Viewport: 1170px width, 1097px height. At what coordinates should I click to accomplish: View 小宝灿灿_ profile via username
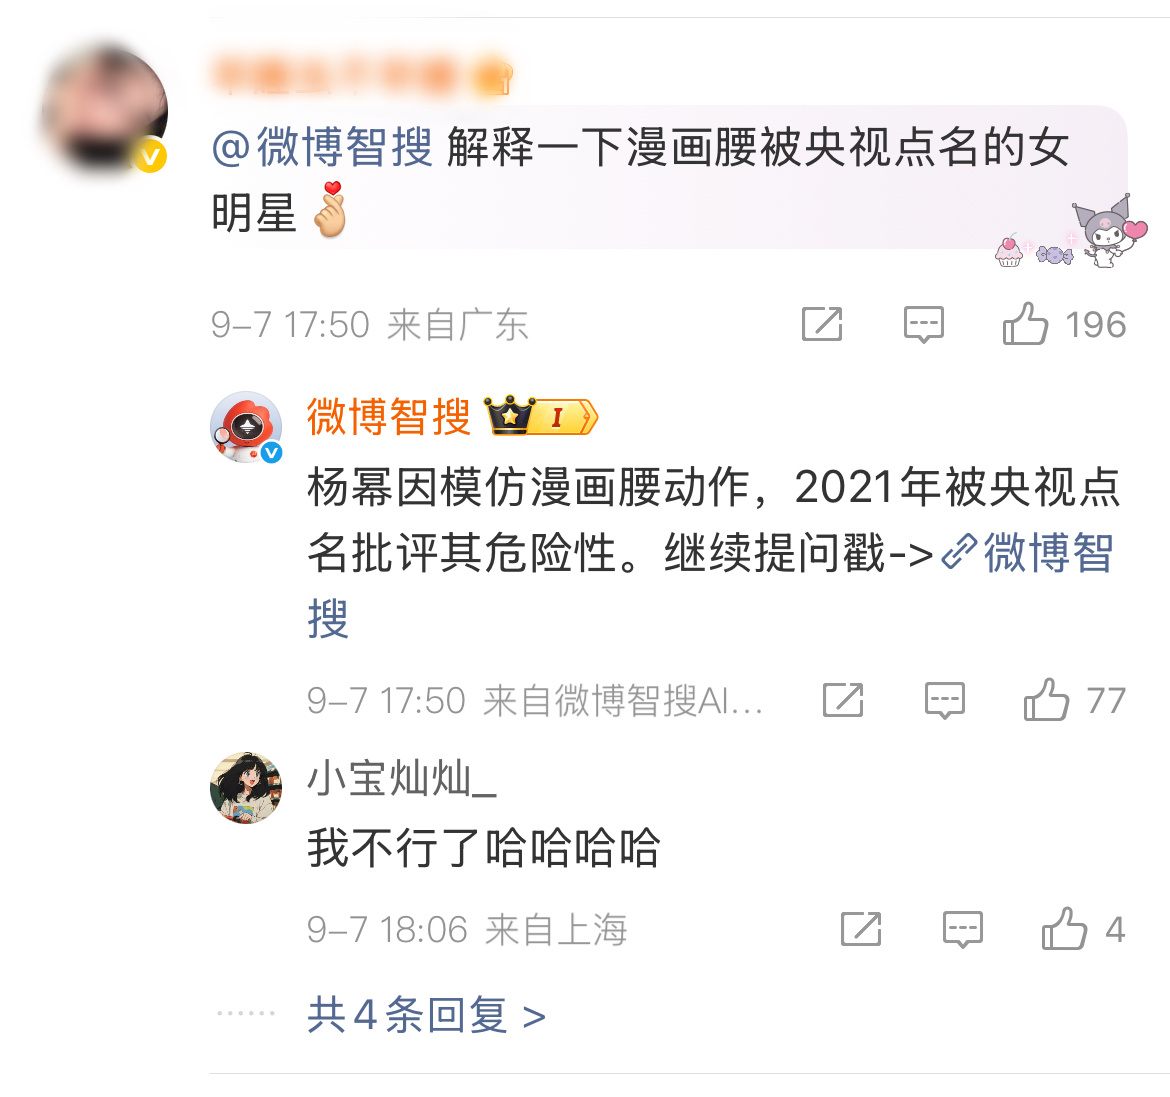(401, 778)
